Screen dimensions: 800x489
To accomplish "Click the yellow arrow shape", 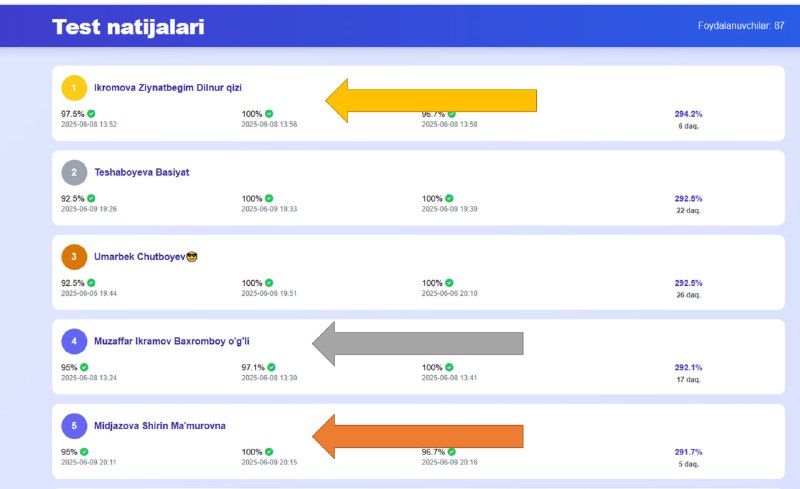I will click(431, 101).
